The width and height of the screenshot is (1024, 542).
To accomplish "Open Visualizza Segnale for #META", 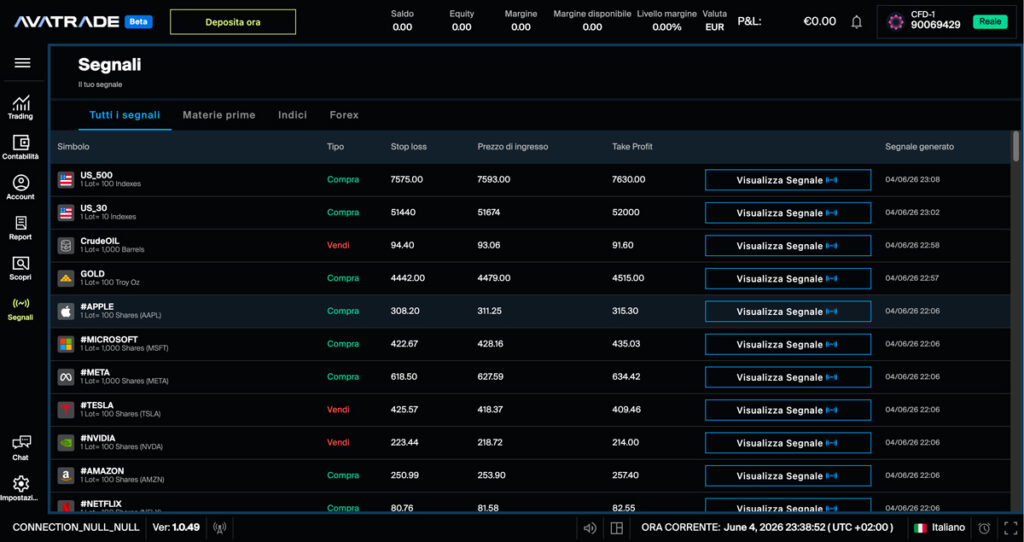I will coord(788,377).
